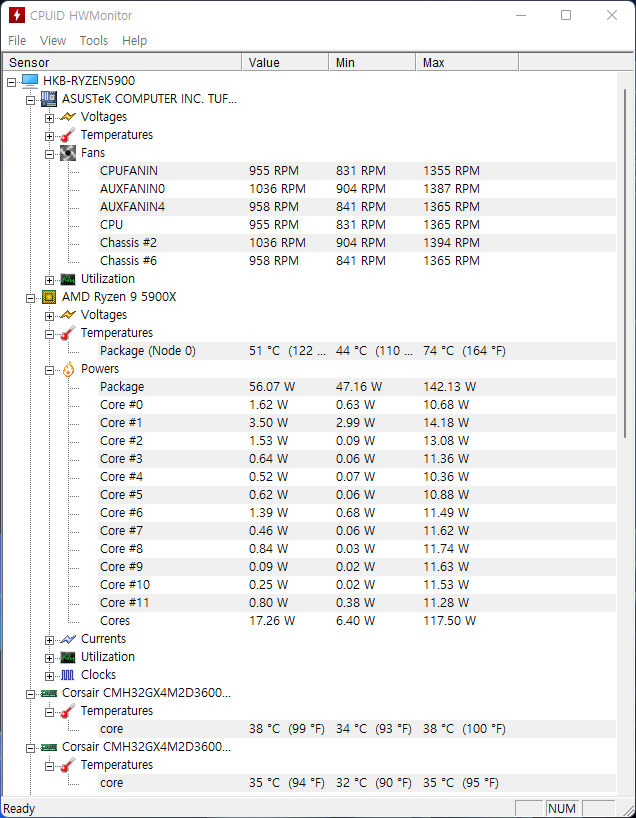Click the first Corsair memory module icon
636x818 pixels.
(49, 693)
